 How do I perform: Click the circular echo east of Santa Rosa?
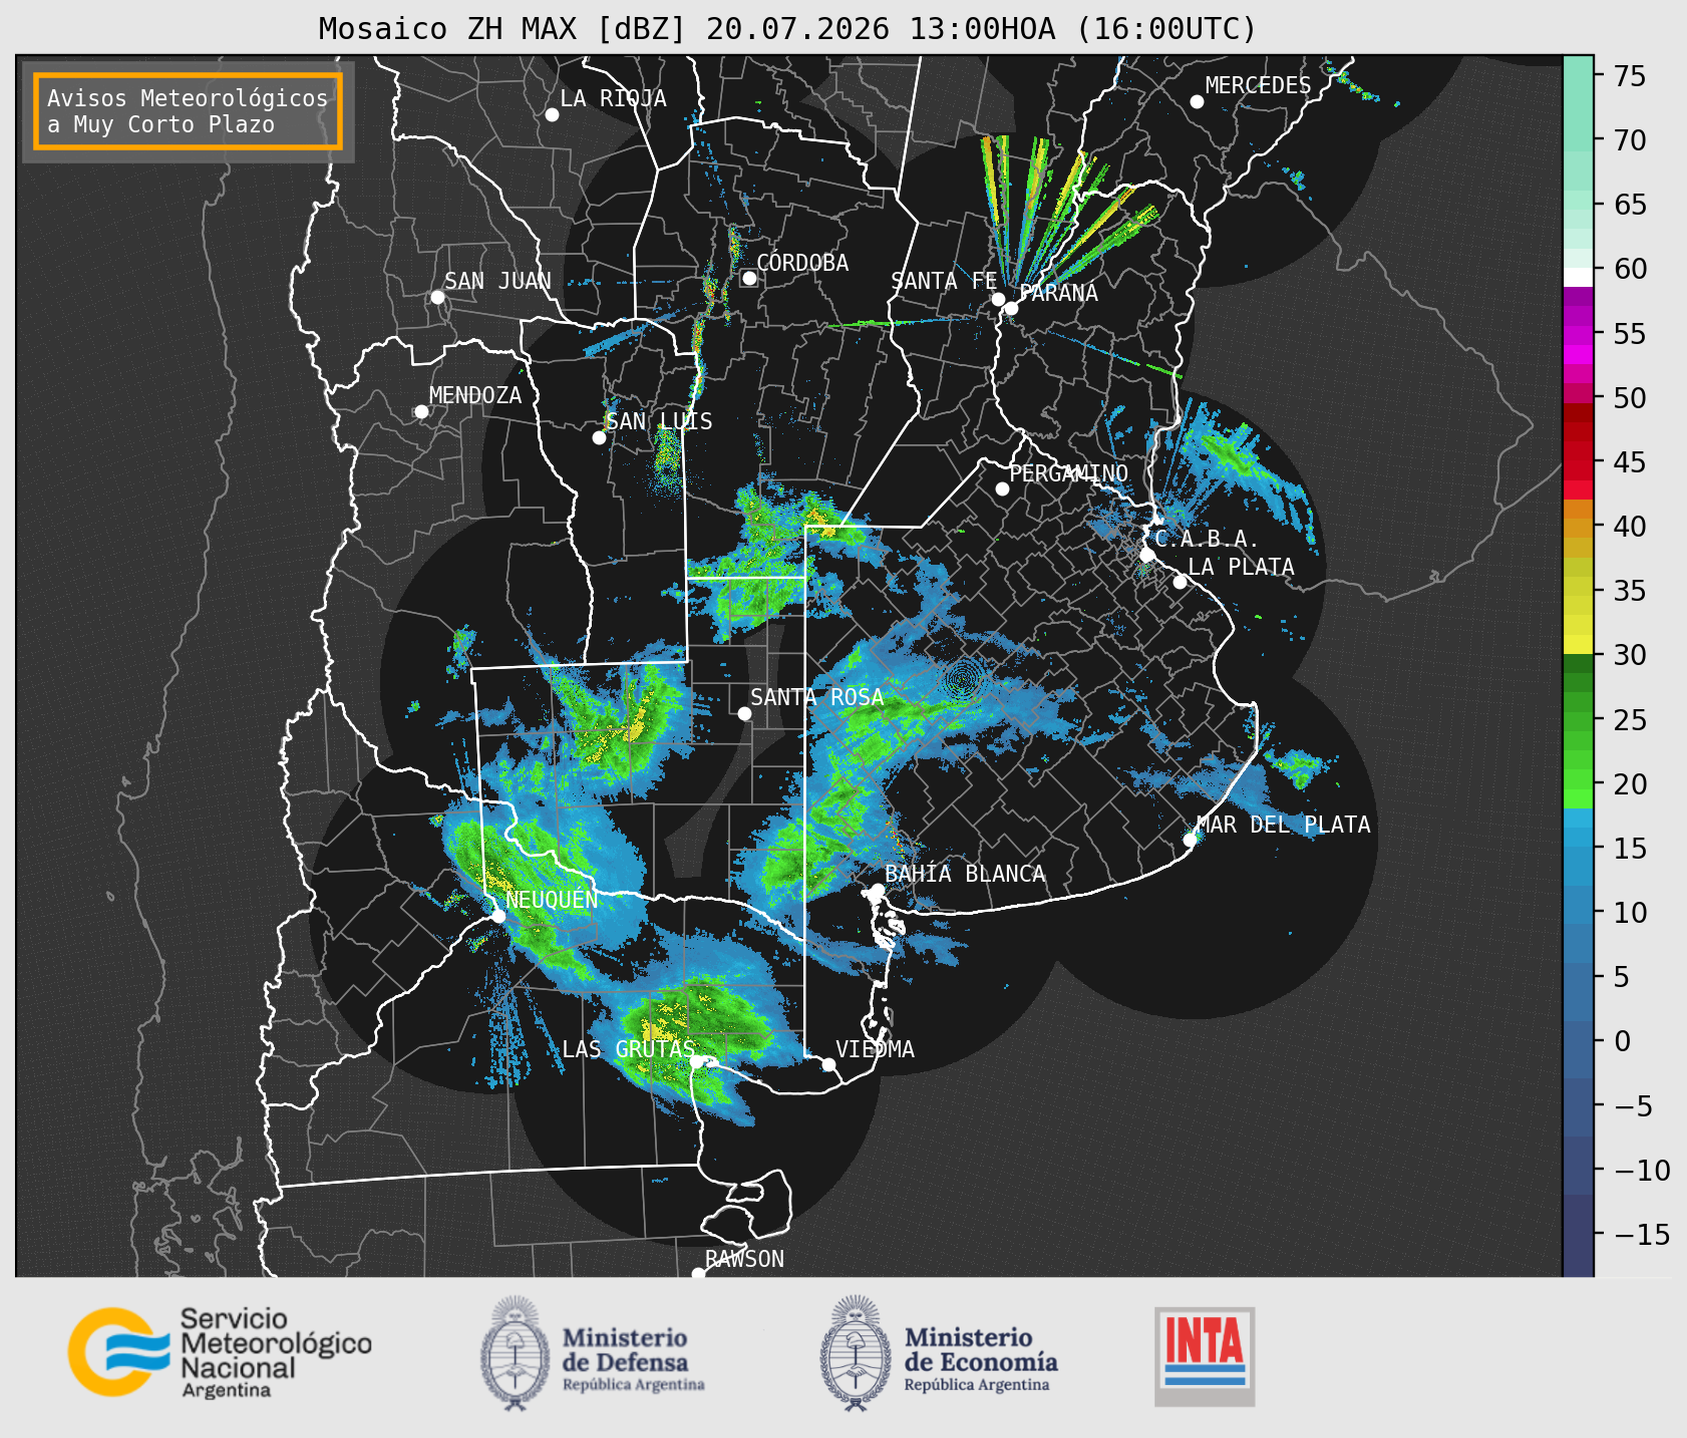tap(962, 681)
